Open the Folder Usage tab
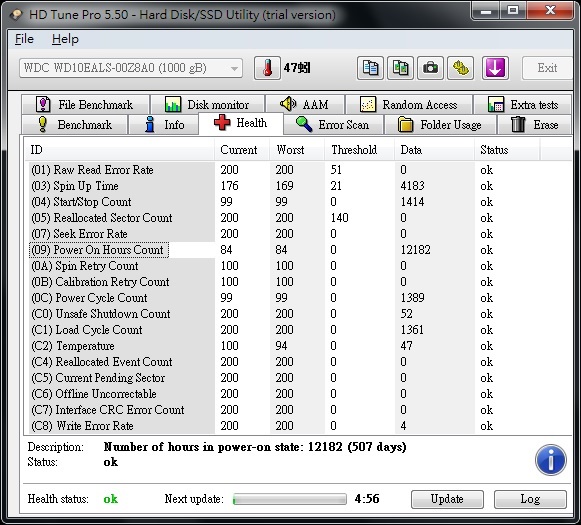 coord(440,124)
